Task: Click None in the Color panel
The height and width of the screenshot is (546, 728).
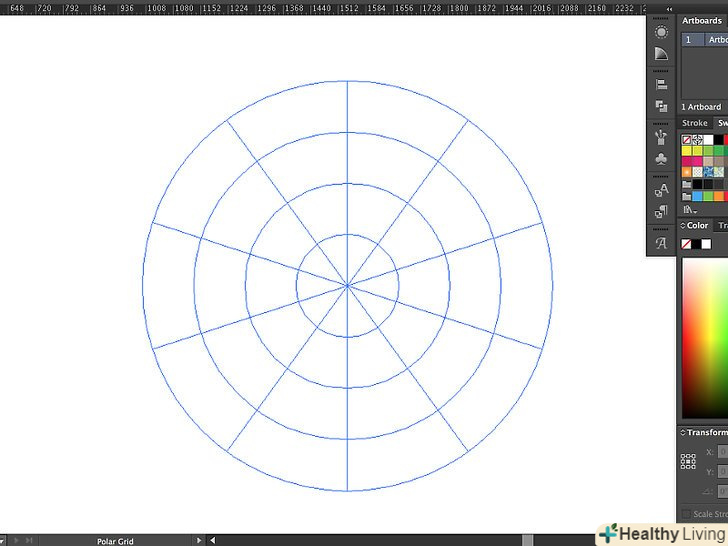Action: pyautogui.click(x=686, y=244)
